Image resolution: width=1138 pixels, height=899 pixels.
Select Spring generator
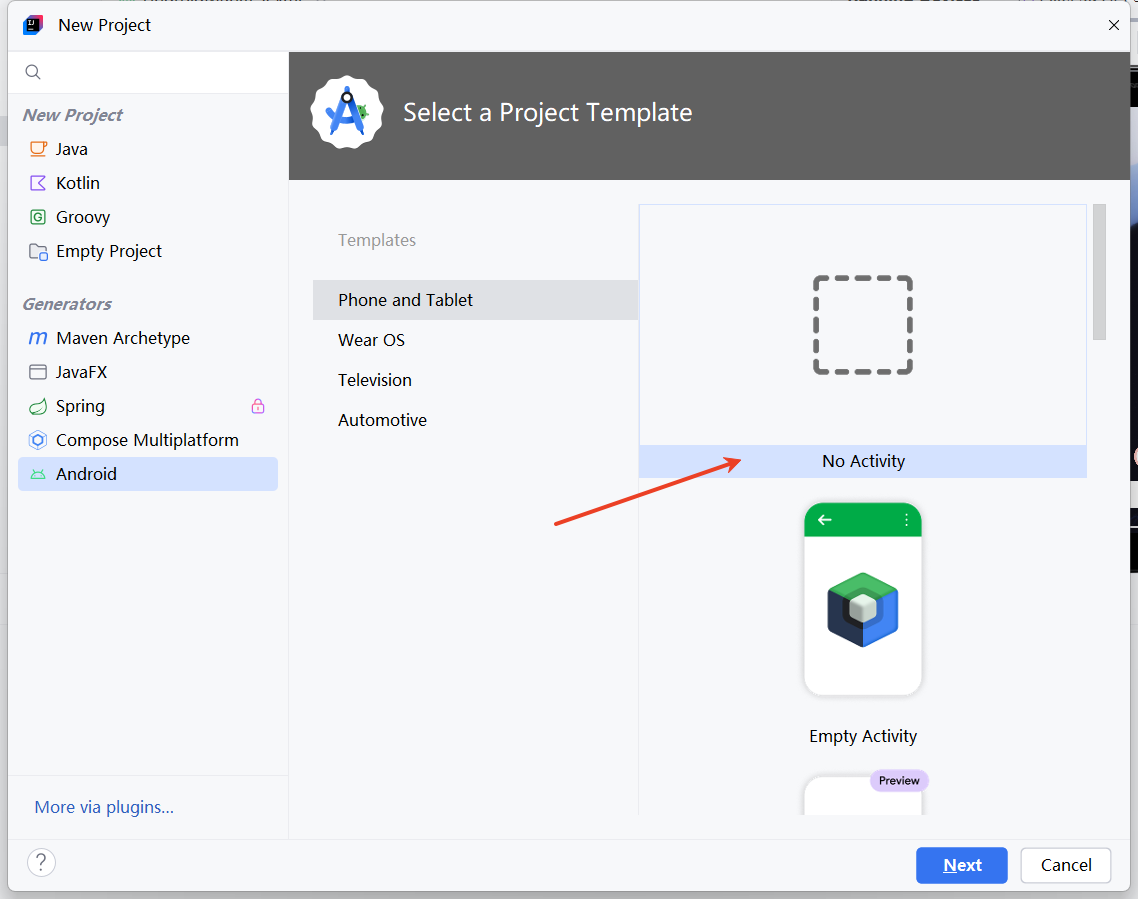click(x=148, y=406)
